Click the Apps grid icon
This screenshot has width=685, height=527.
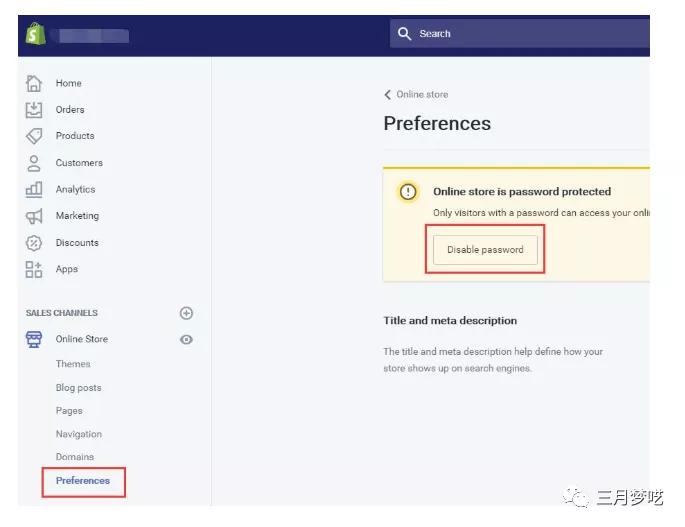click(x=34, y=269)
